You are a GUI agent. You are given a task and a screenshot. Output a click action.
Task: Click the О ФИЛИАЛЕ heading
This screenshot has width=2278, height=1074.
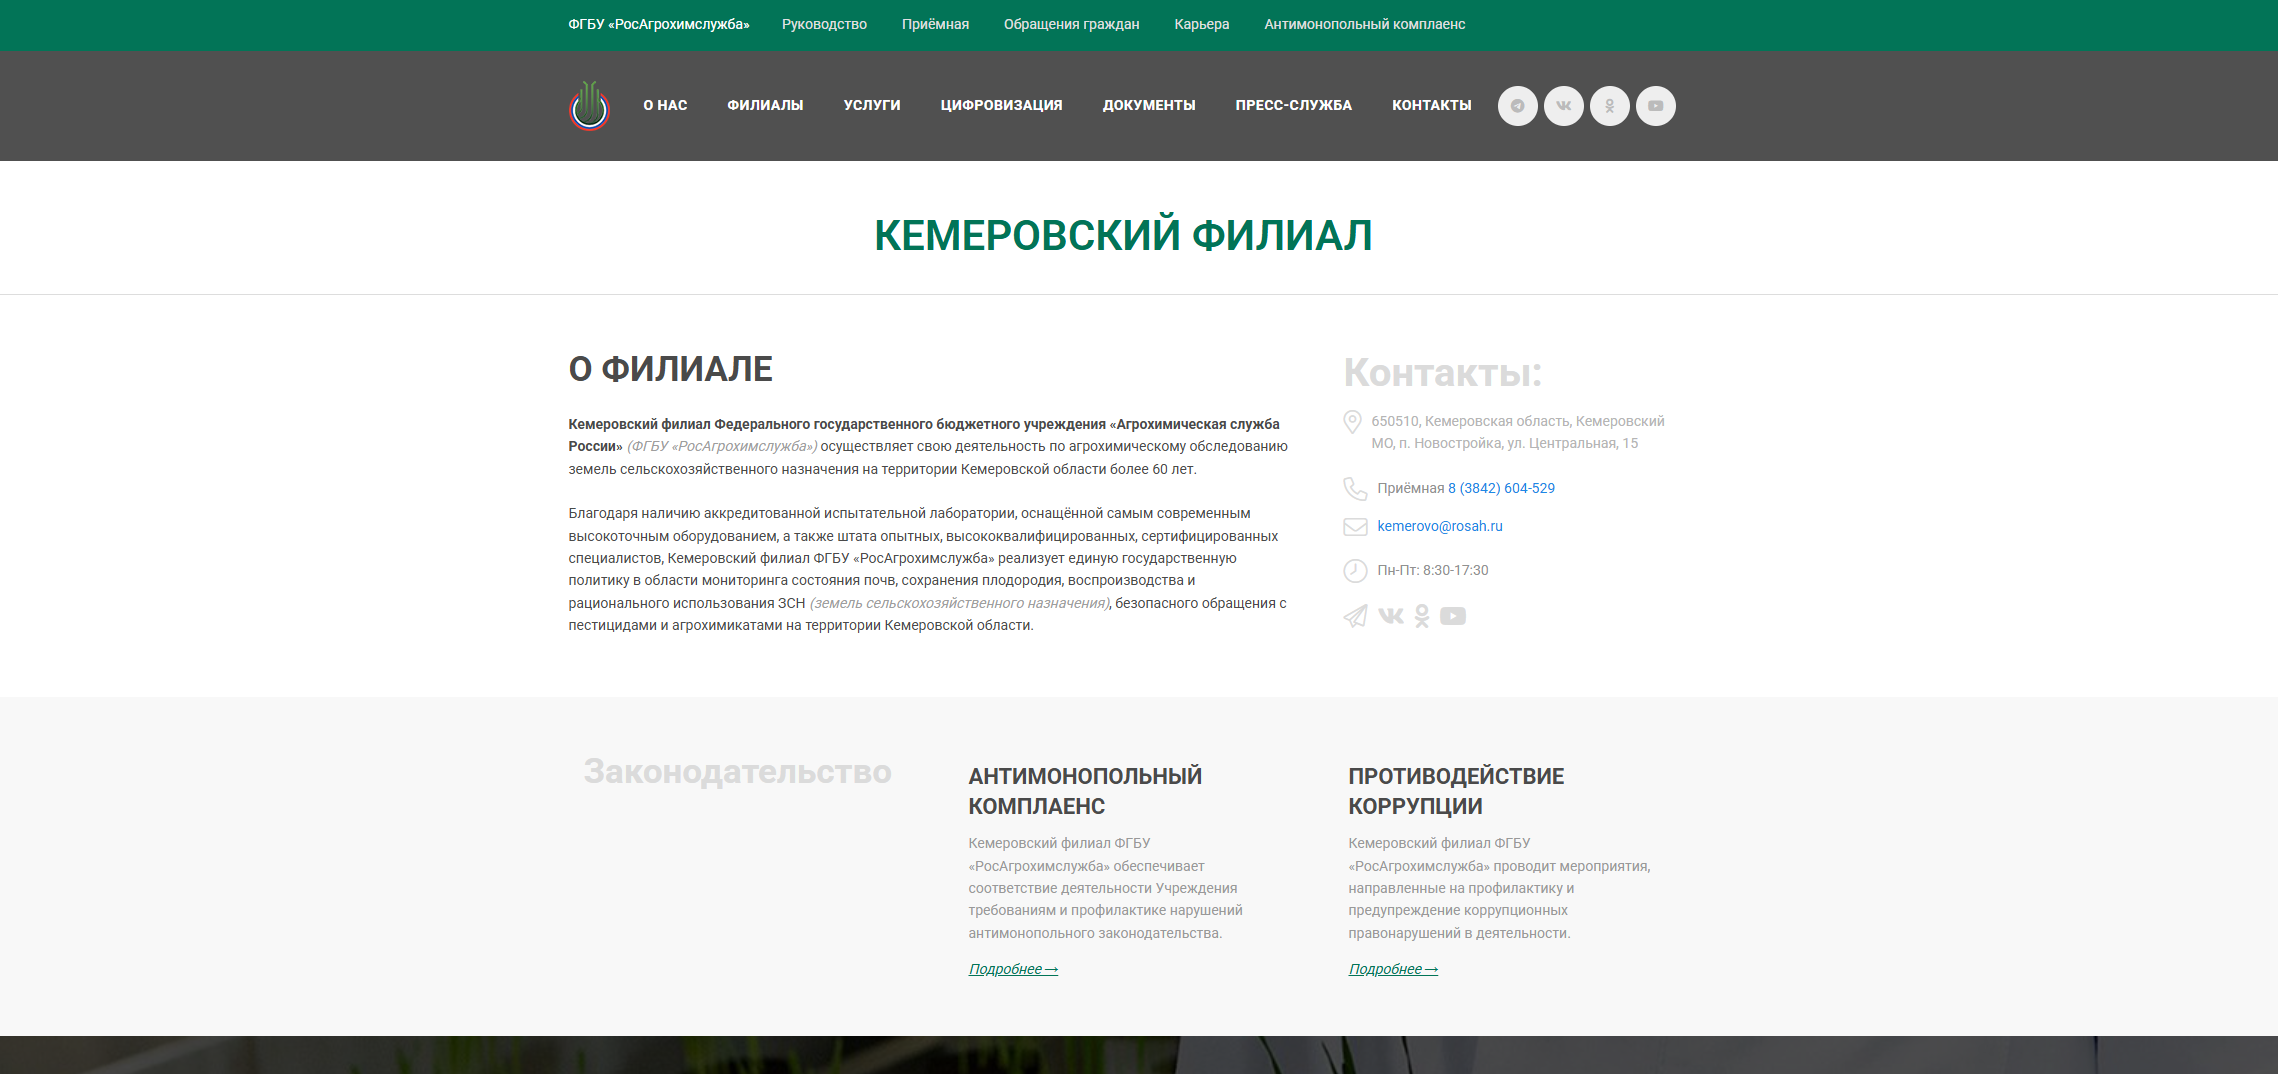(670, 369)
